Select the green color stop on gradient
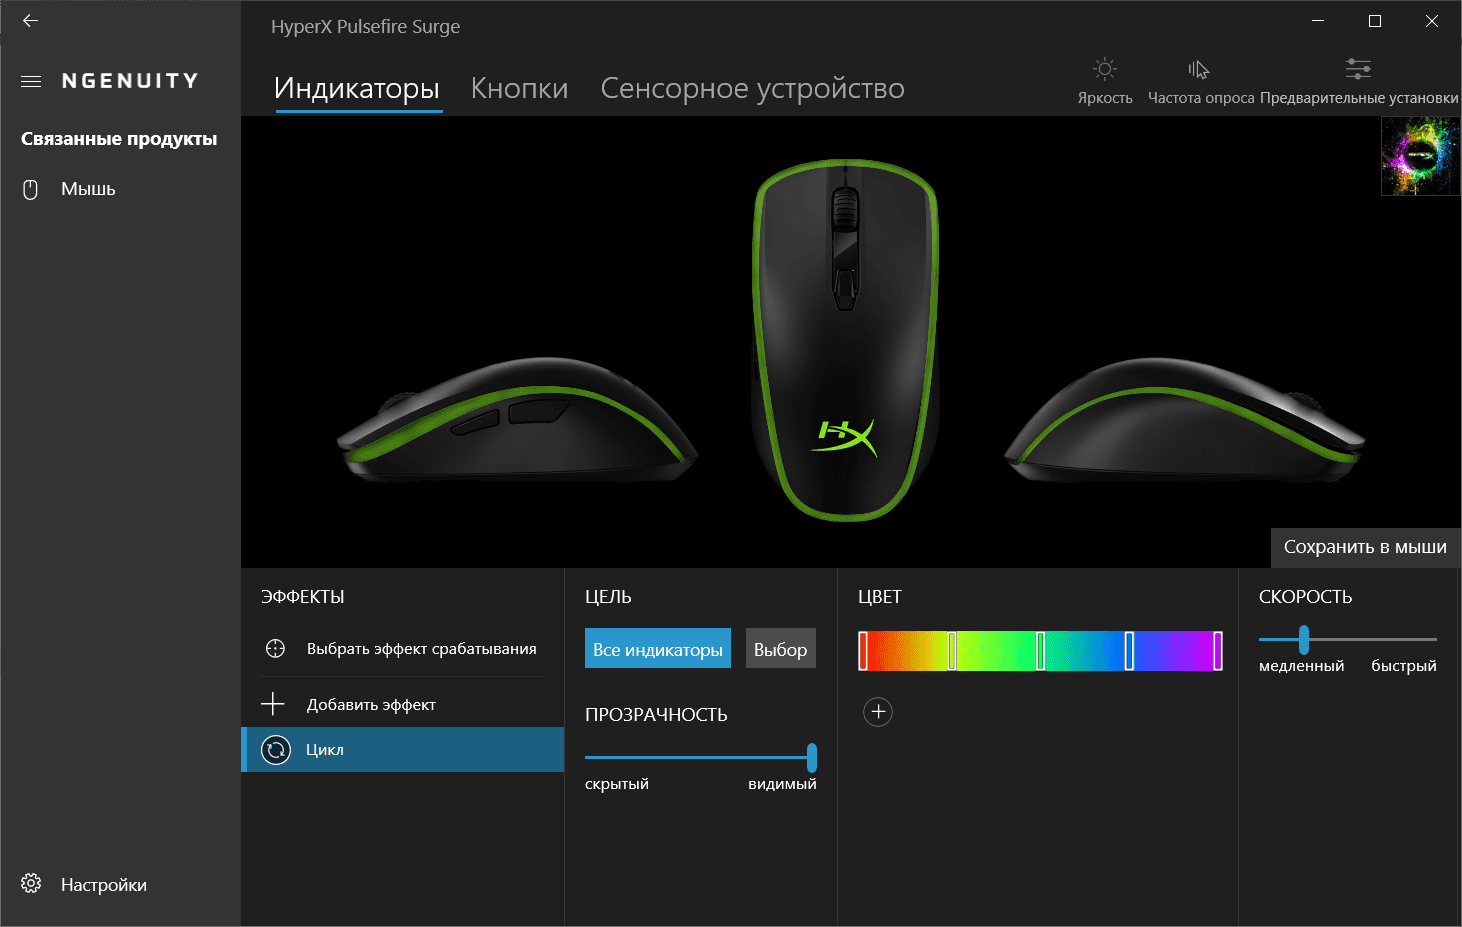The height and width of the screenshot is (927, 1462). click(x=1040, y=651)
